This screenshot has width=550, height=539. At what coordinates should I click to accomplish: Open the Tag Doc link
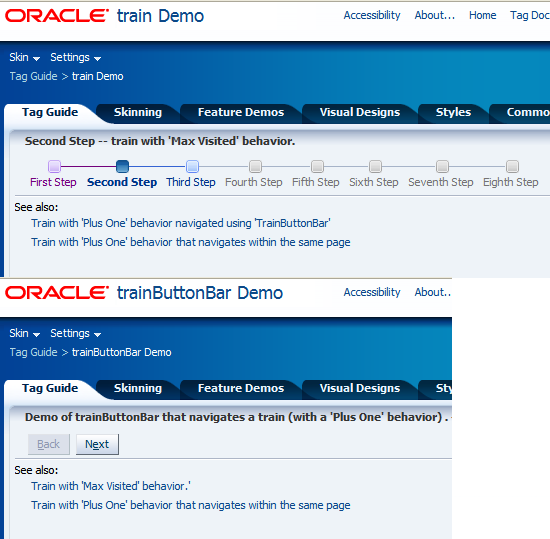(530, 15)
